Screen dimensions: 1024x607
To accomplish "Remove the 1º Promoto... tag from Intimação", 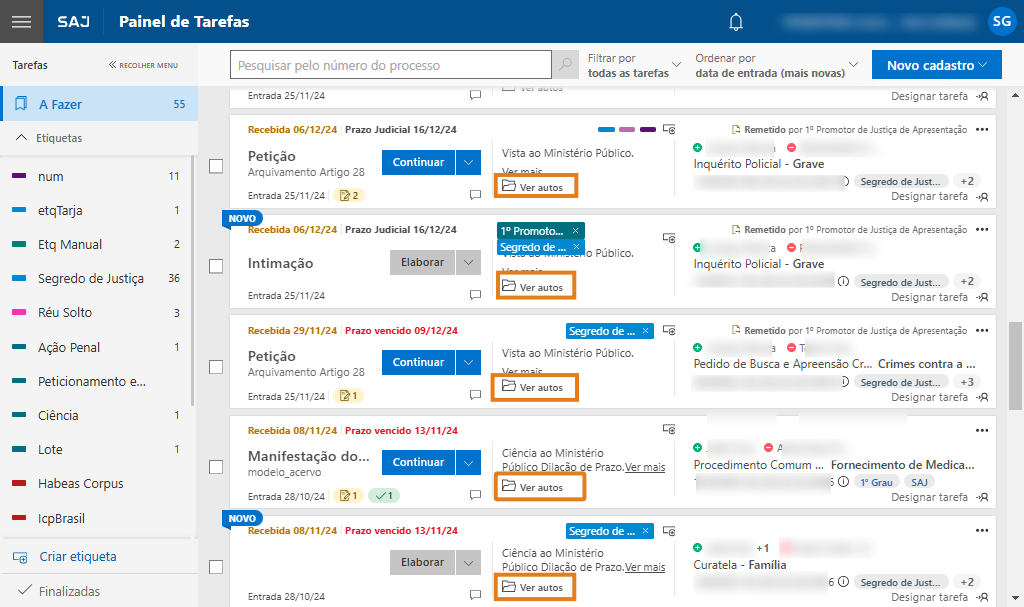I will click(x=575, y=231).
